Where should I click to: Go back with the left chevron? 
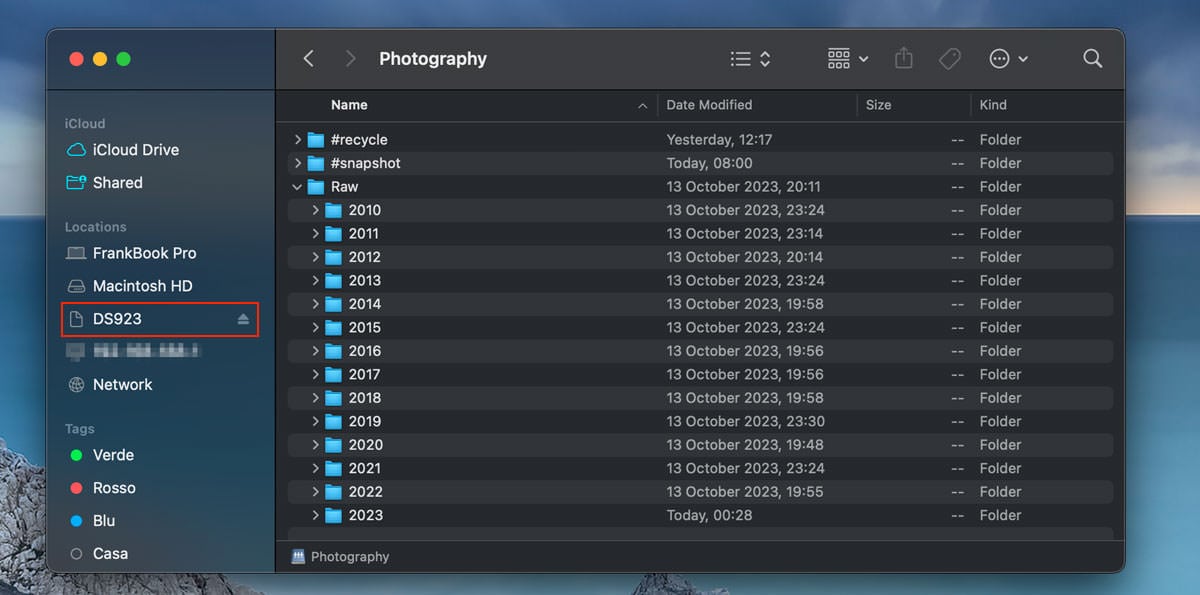pos(309,59)
